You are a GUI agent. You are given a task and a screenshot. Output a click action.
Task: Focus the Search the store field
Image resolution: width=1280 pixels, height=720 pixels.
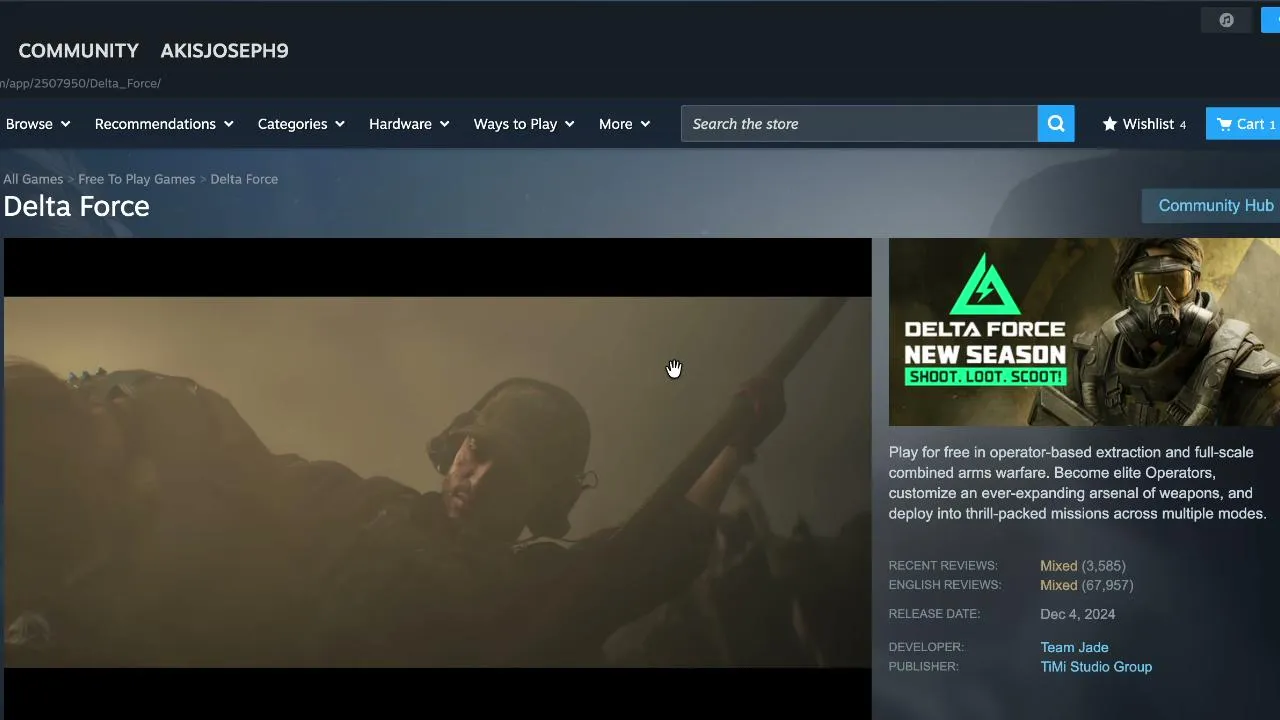point(859,124)
